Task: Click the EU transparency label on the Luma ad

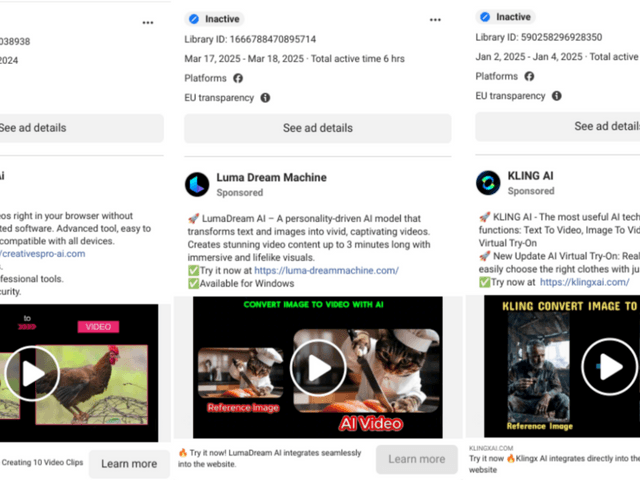Action: [219, 98]
